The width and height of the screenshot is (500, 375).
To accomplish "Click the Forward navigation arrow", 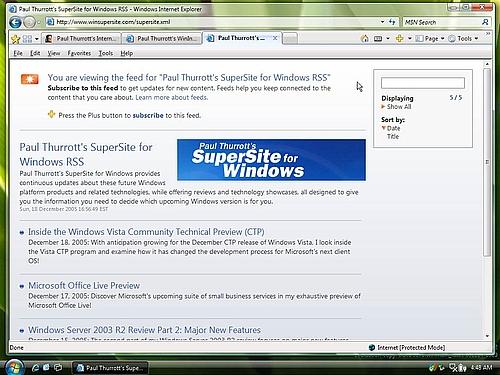I will tap(30, 22).
